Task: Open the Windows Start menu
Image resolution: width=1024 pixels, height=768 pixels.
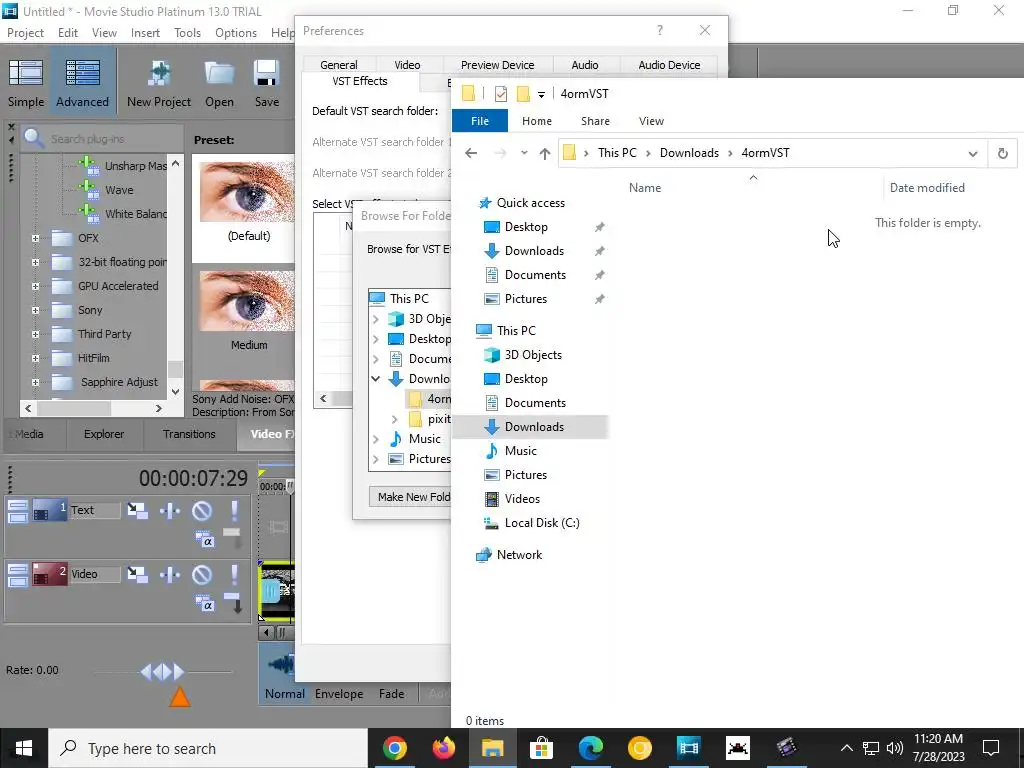Action: [24, 748]
